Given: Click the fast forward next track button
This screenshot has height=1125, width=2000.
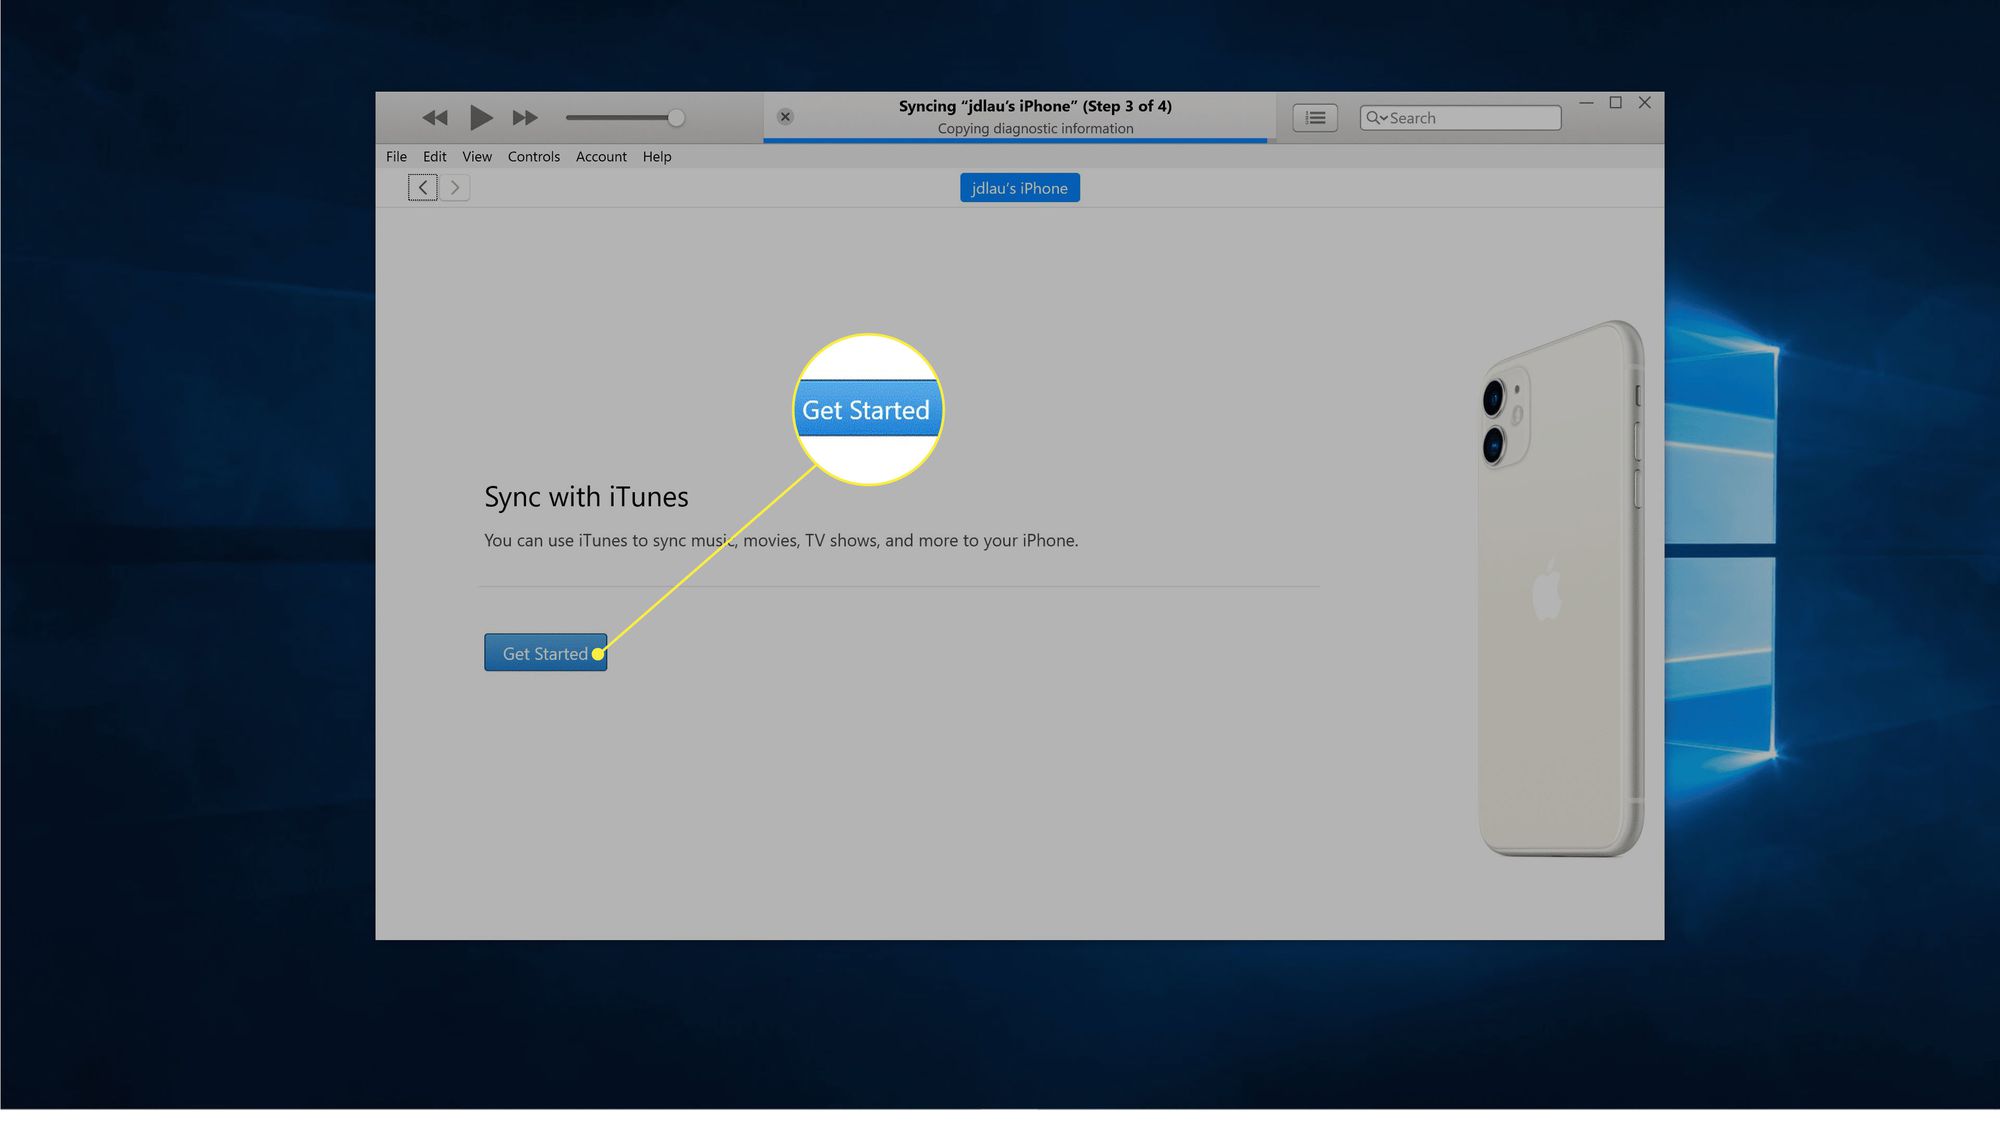Looking at the screenshot, I should coord(525,118).
